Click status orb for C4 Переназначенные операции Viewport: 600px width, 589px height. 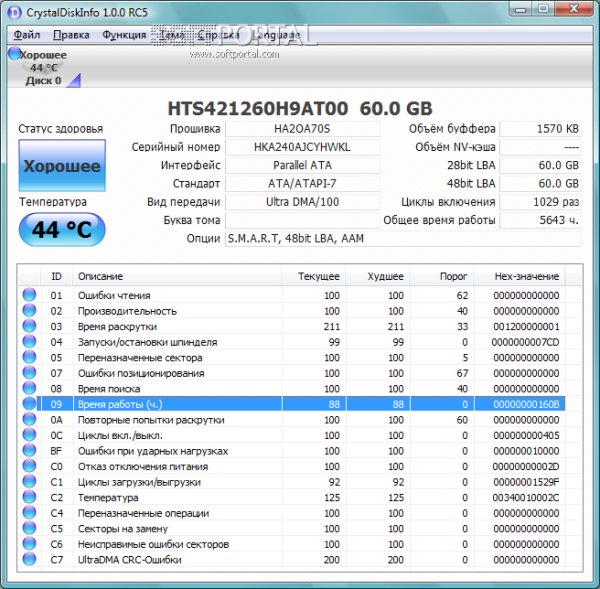[29, 512]
